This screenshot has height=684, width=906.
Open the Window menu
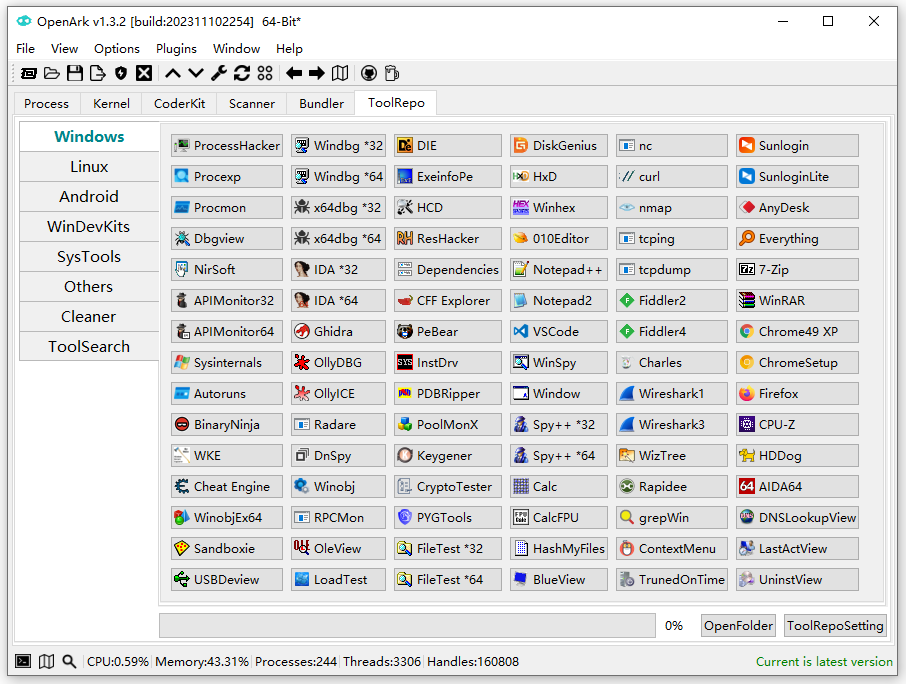point(236,49)
